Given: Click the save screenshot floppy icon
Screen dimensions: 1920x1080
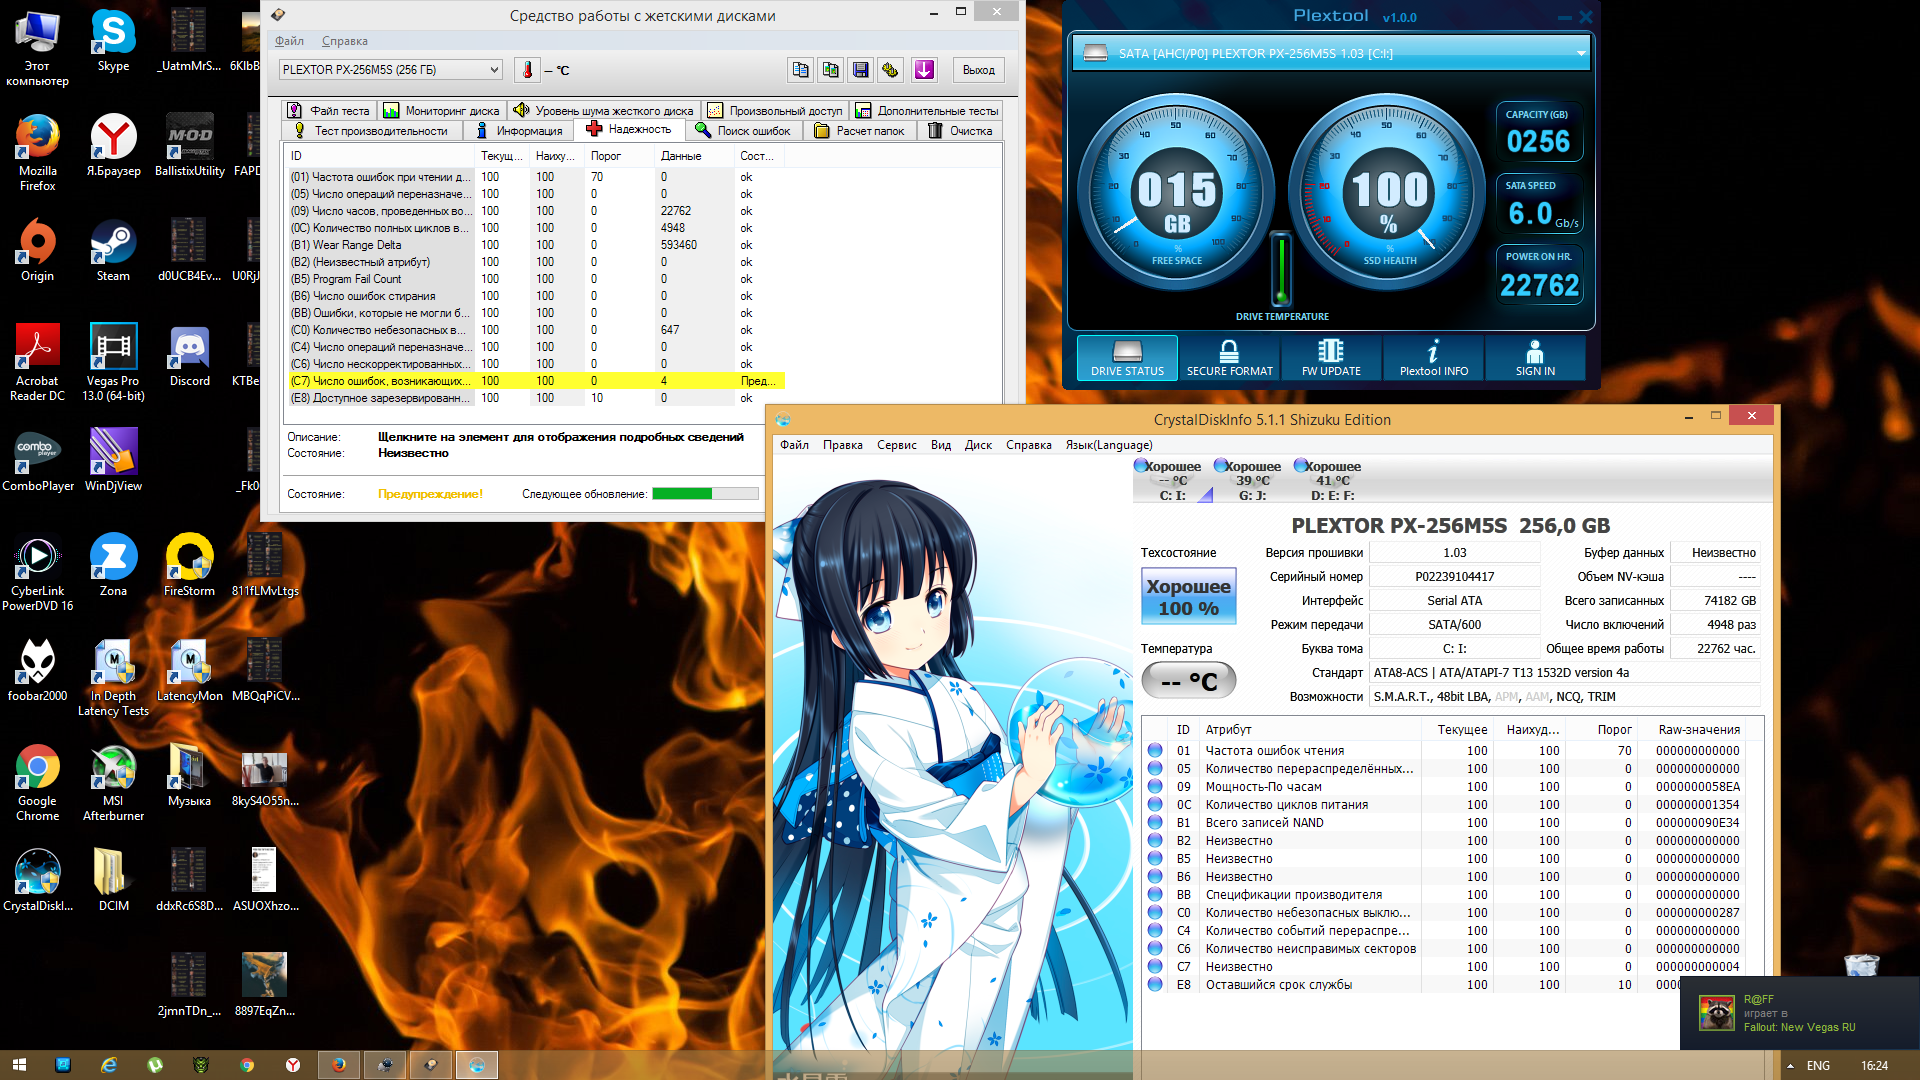Looking at the screenshot, I should click(x=860, y=70).
